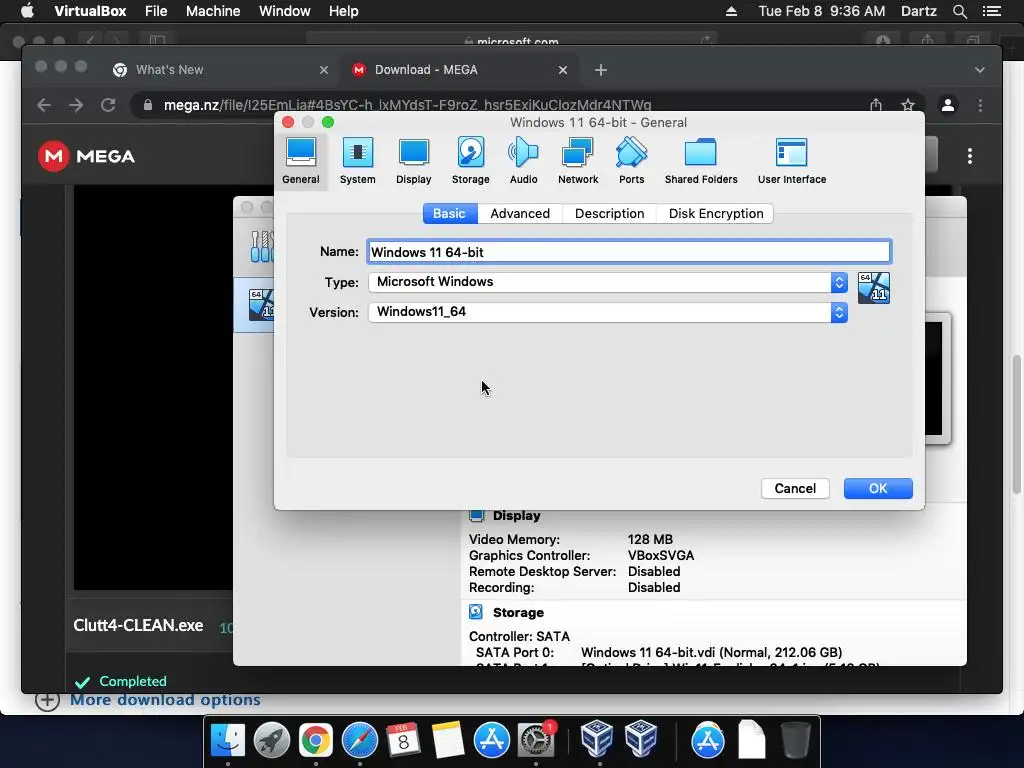This screenshot has width=1024, height=768.
Task: Open Finder from the dock
Action: pos(227,741)
